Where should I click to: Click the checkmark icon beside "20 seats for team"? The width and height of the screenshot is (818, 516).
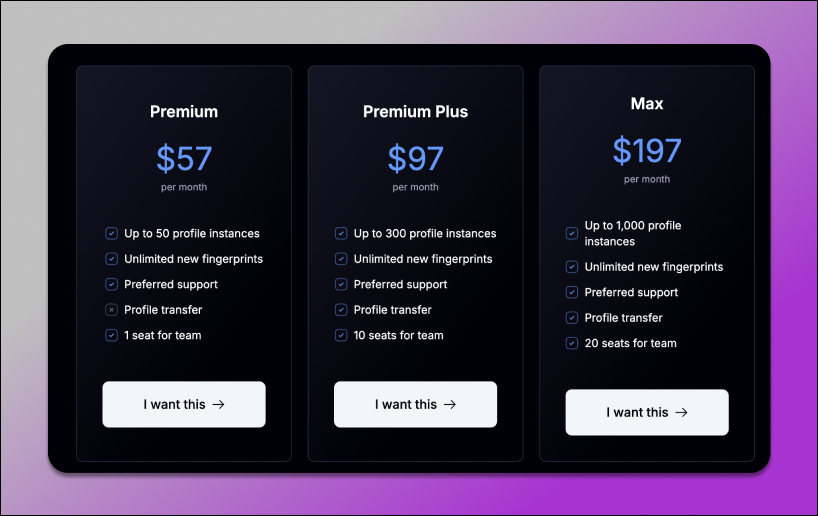(x=572, y=343)
